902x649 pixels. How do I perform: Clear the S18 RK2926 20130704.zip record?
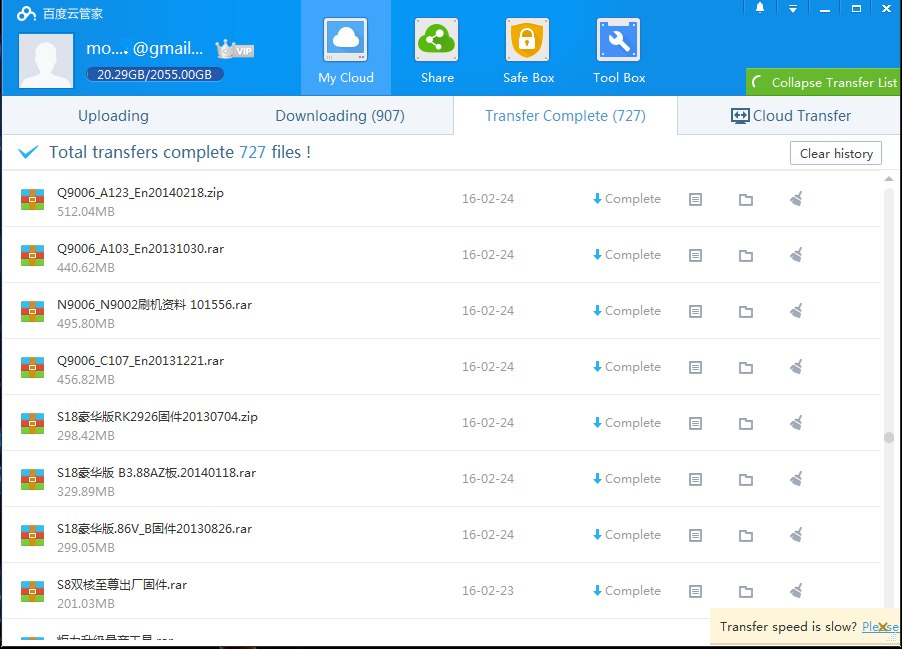coord(797,423)
